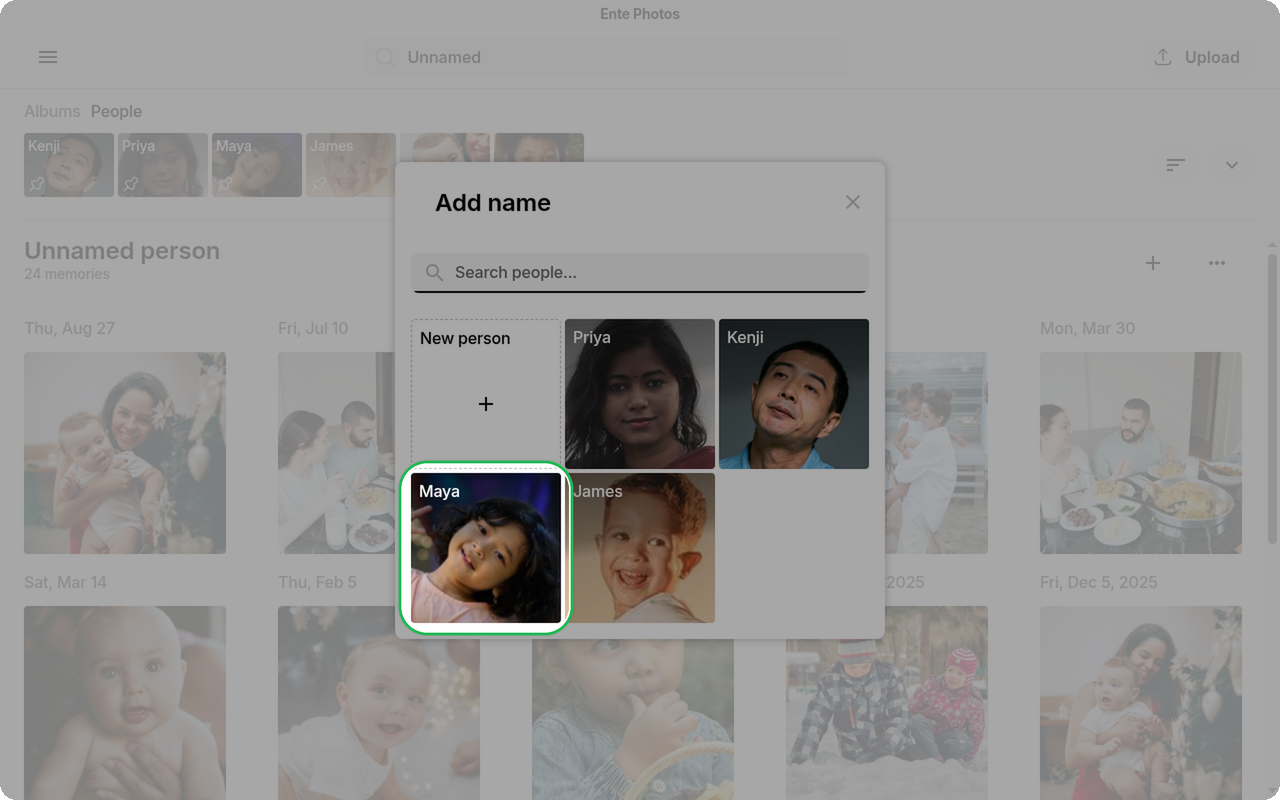
Task: Open the Thu, Feb 5 photo
Action: pyautogui.click(x=379, y=703)
